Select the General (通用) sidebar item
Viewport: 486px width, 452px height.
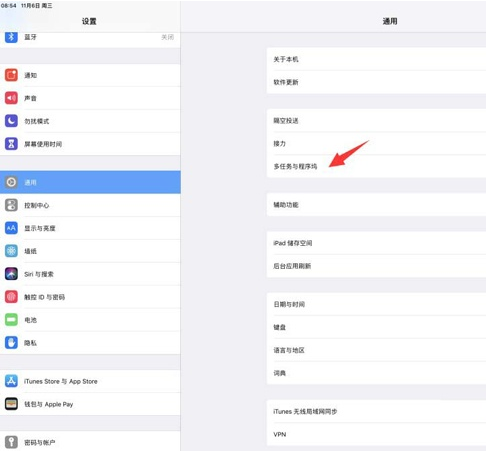pos(90,182)
